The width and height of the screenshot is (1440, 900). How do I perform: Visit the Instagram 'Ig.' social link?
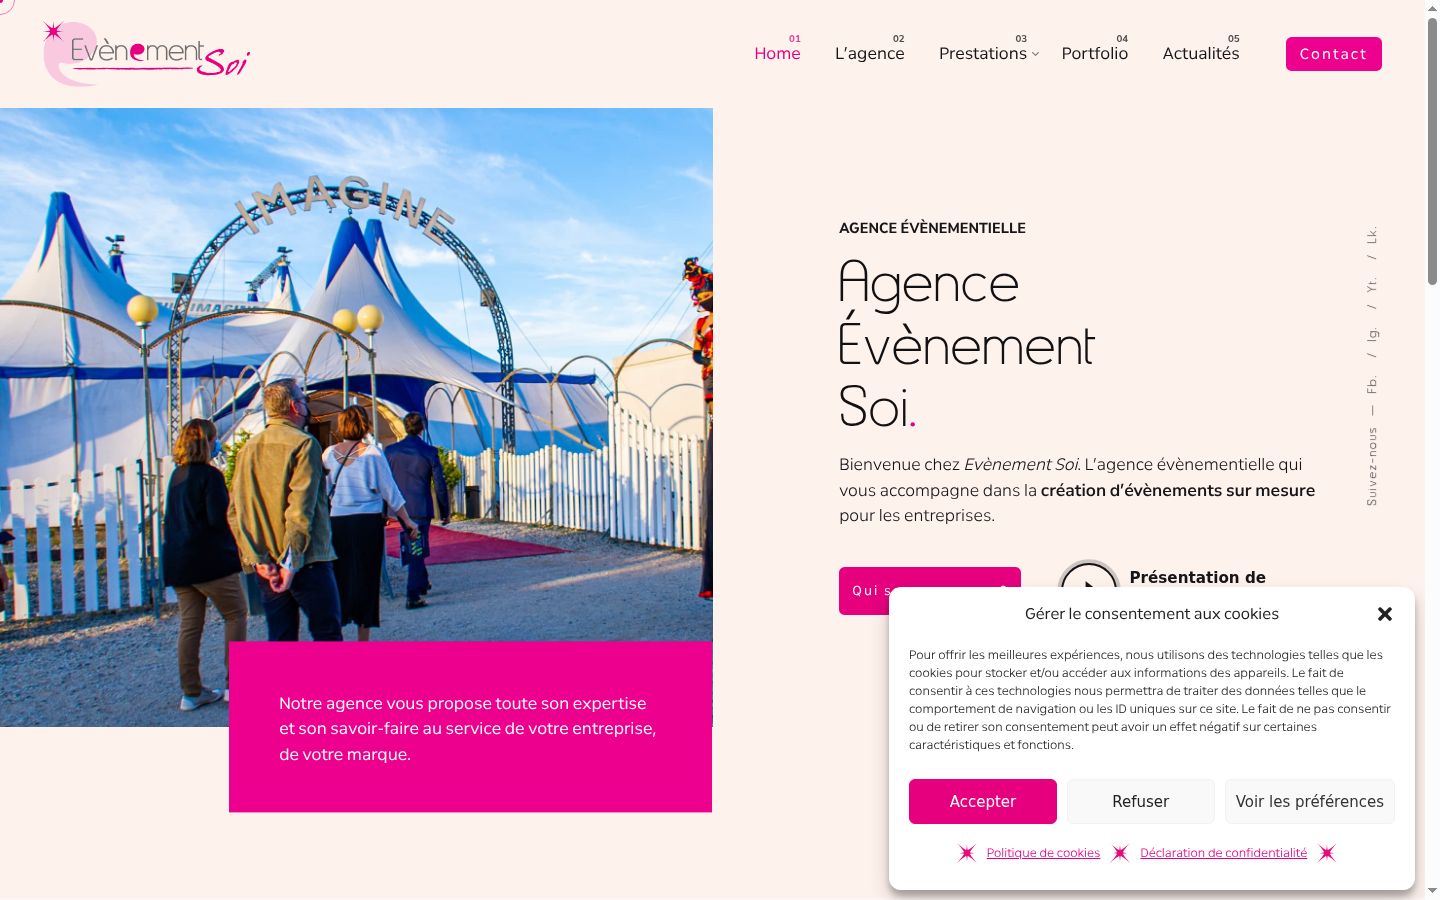(1372, 334)
